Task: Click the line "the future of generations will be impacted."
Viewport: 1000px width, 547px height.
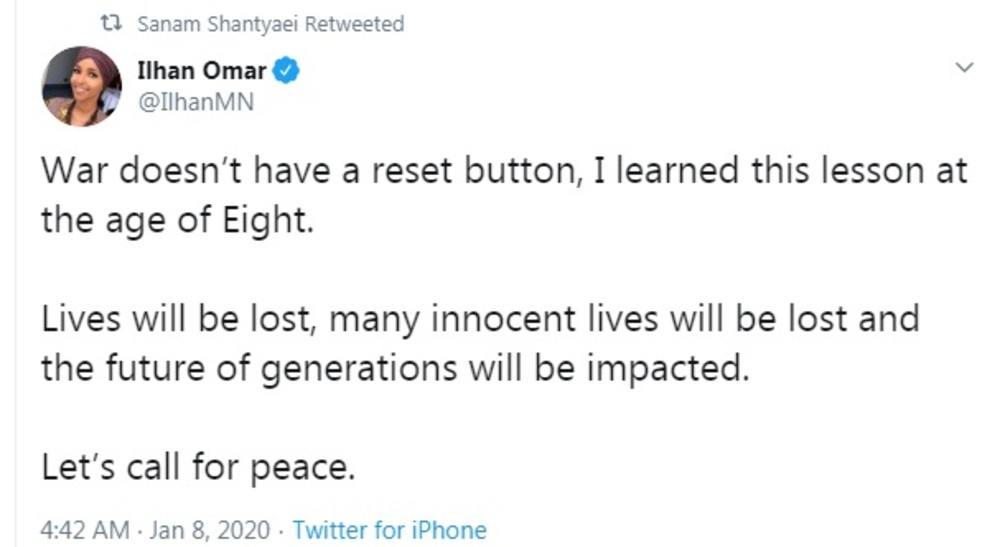Action: (x=394, y=368)
